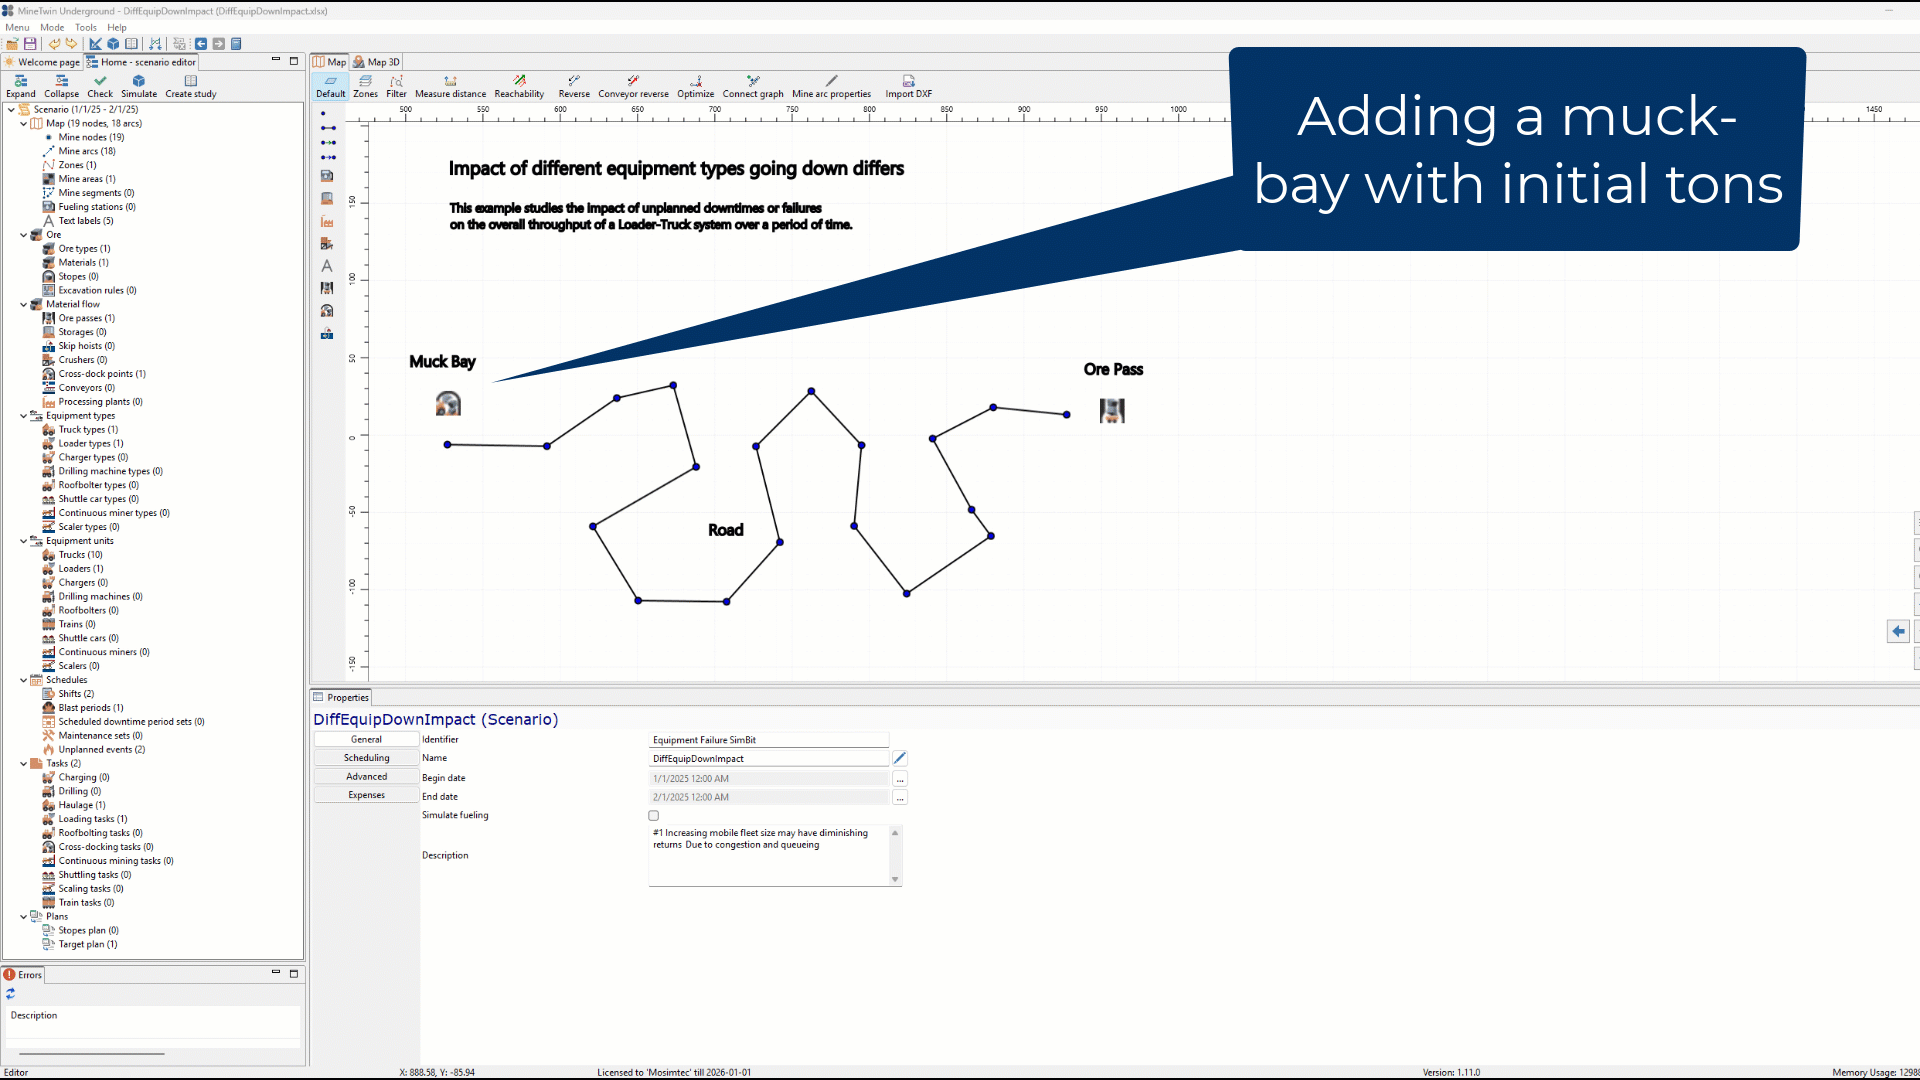Select the Measure distance tool
This screenshot has width=1920, height=1080.
[x=450, y=81]
